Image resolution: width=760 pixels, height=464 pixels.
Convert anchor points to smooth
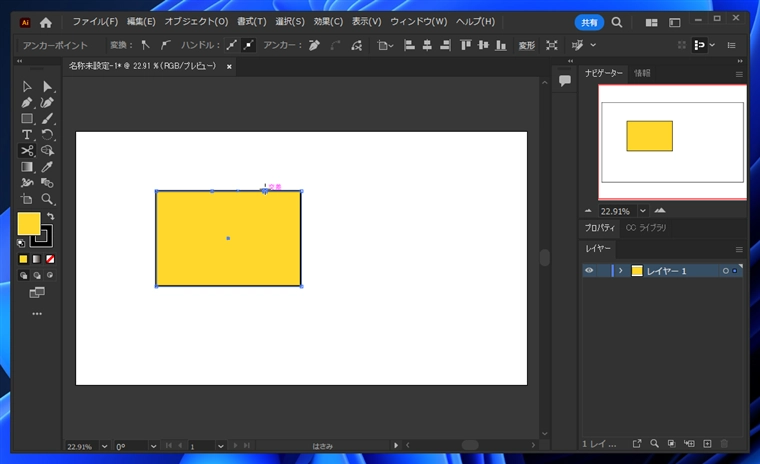pyautogui.click(x=165, y=45)
